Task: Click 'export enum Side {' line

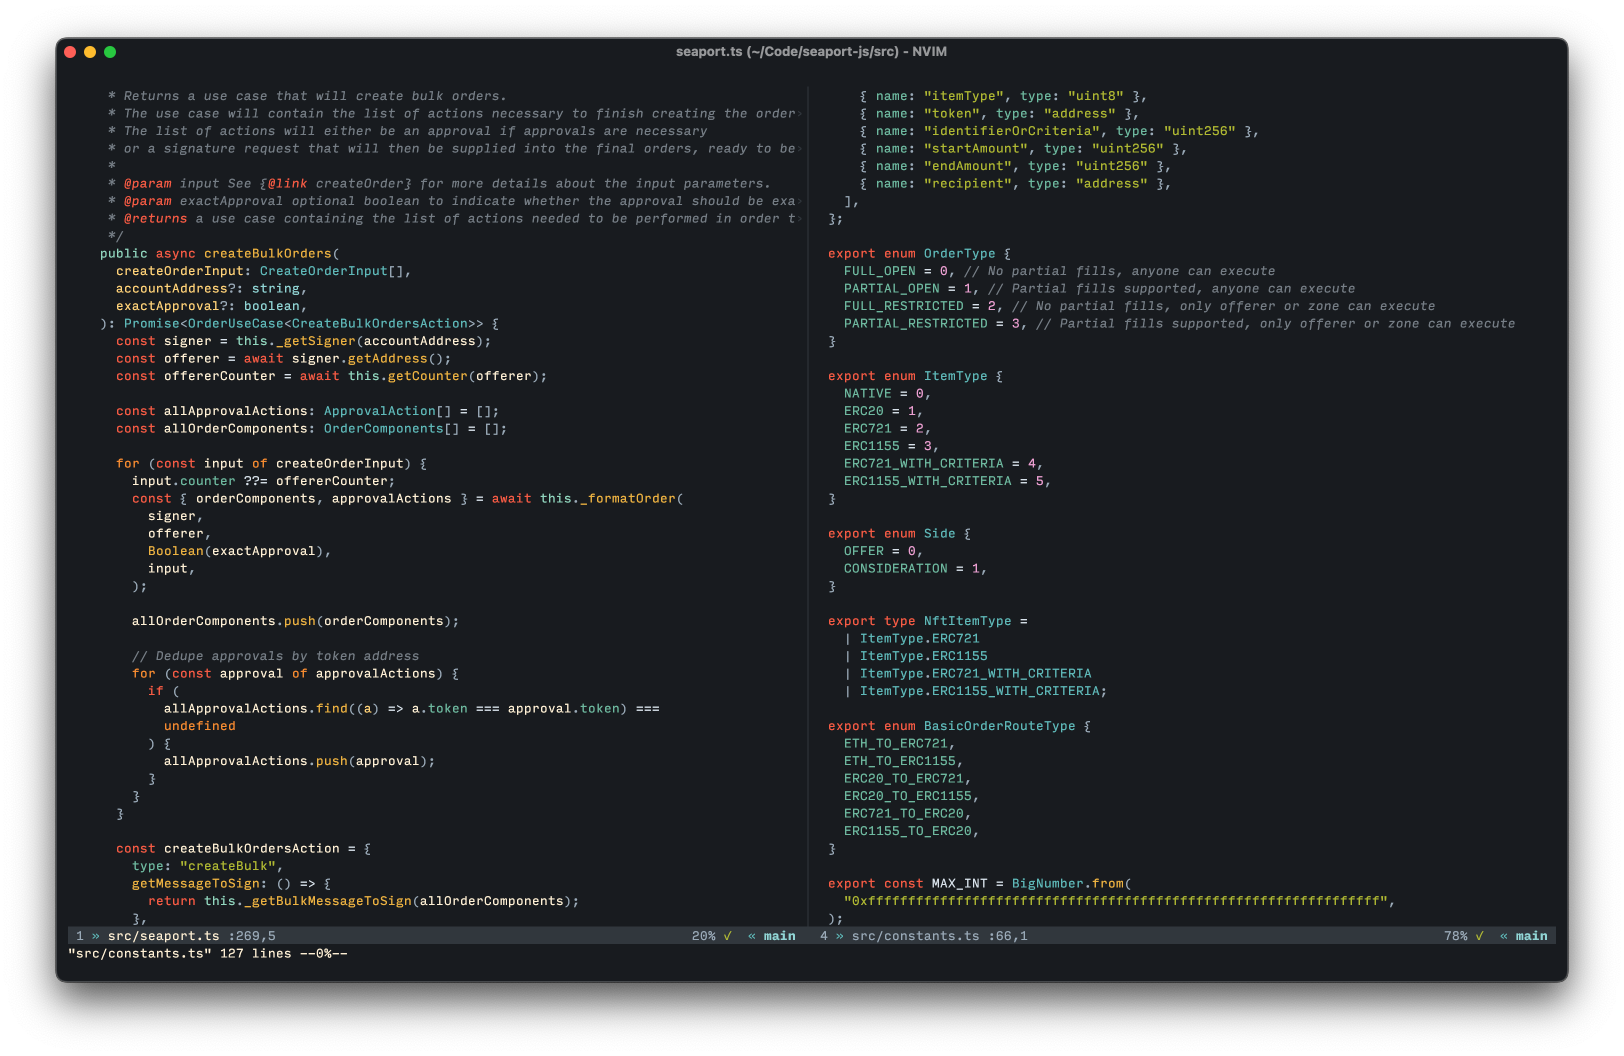Action: pyautogui.click(x=900, y=534)
